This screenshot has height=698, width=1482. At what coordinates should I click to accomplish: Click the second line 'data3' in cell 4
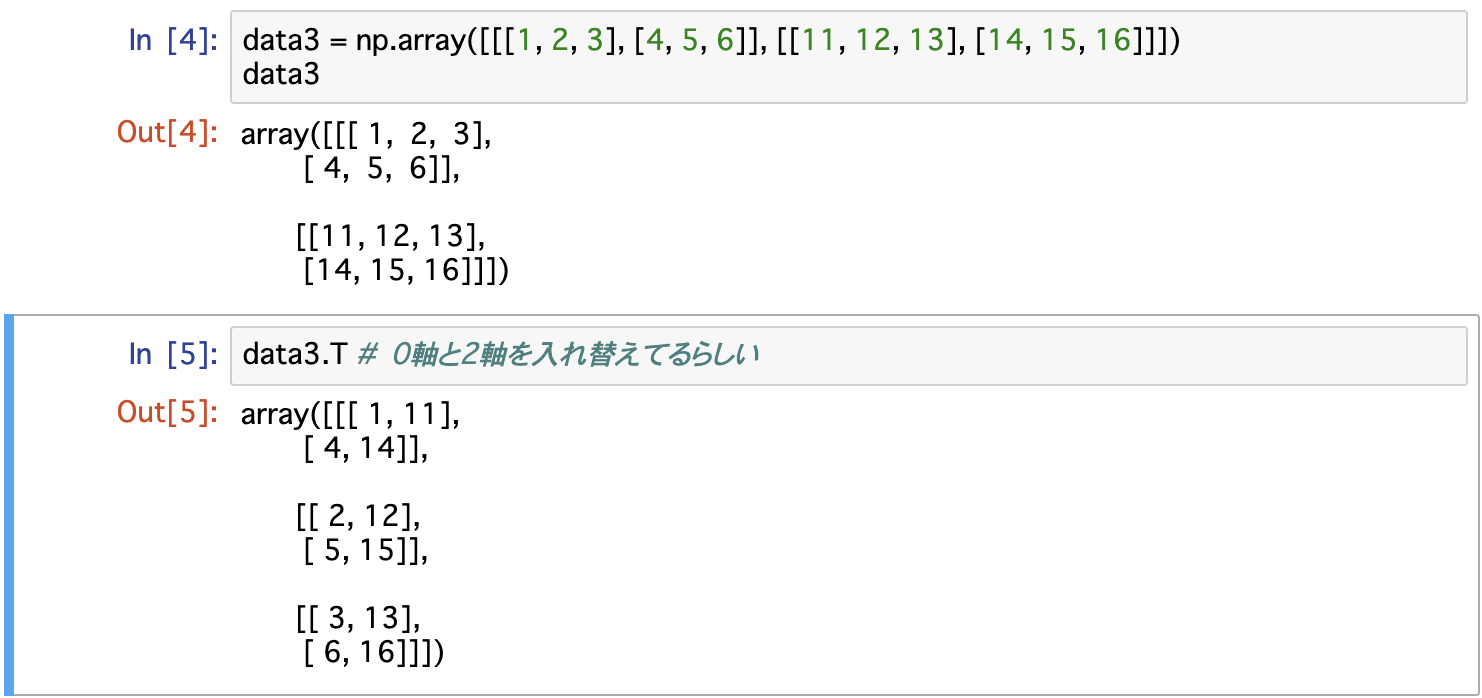point(281,74)
